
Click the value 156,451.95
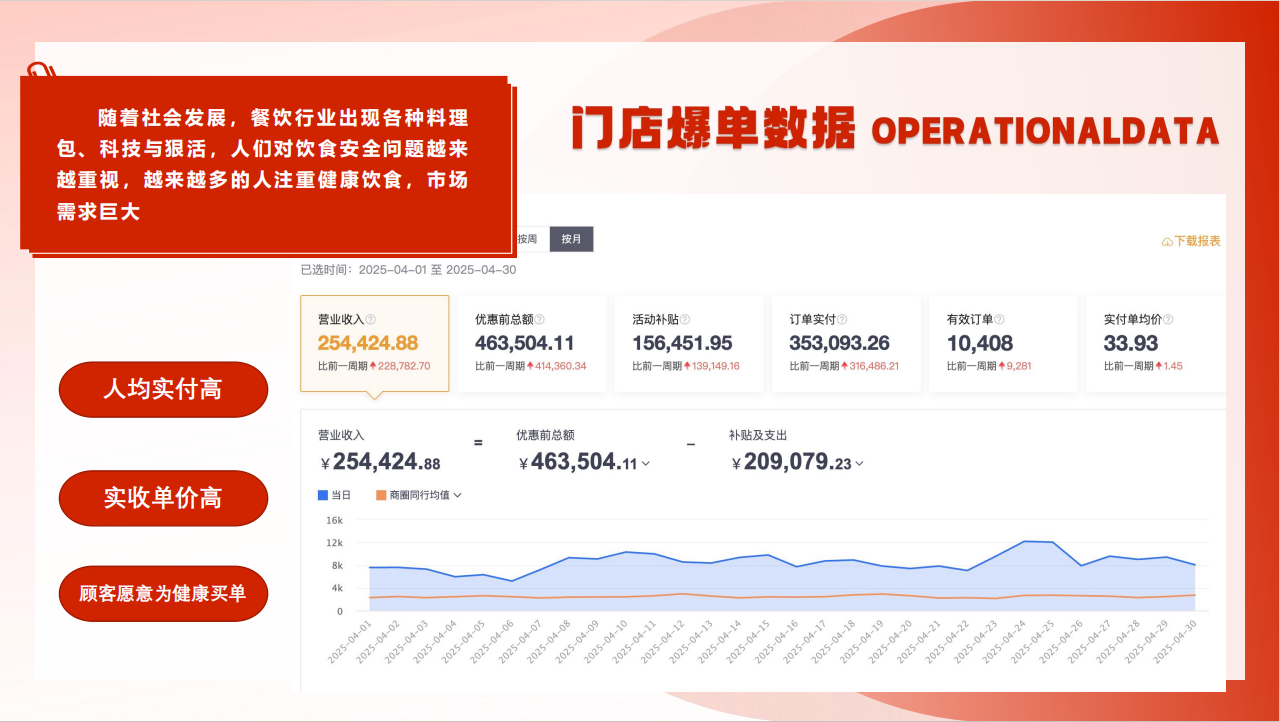[682, 343]
